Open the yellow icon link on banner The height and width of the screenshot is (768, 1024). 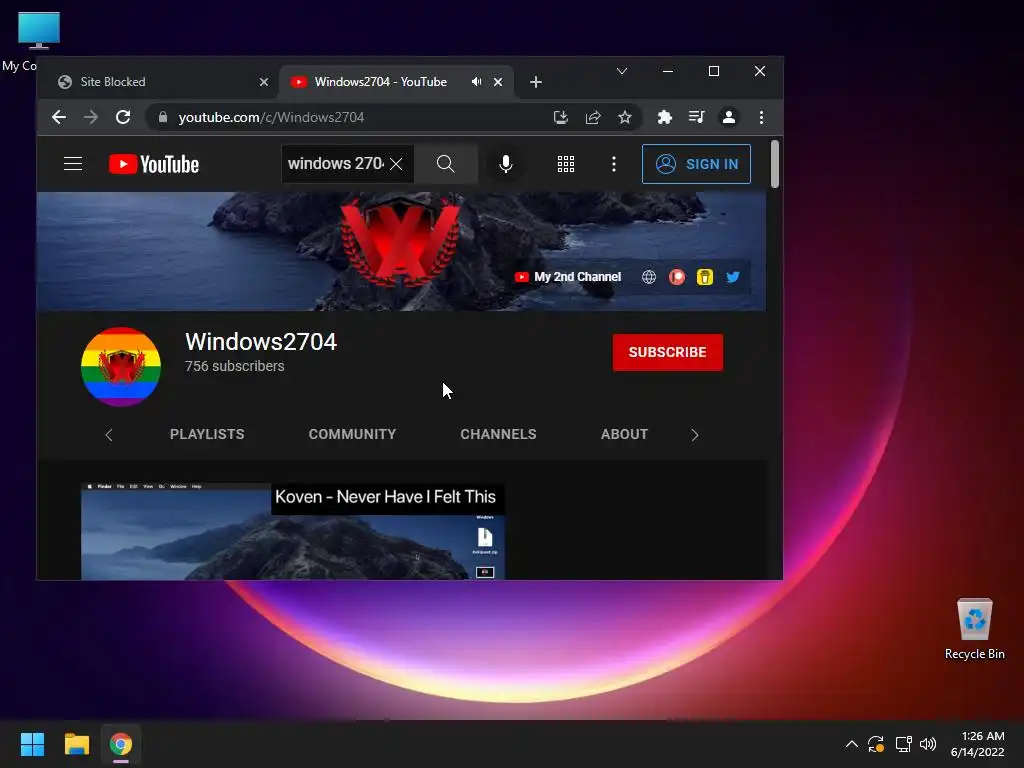[705, 277]
